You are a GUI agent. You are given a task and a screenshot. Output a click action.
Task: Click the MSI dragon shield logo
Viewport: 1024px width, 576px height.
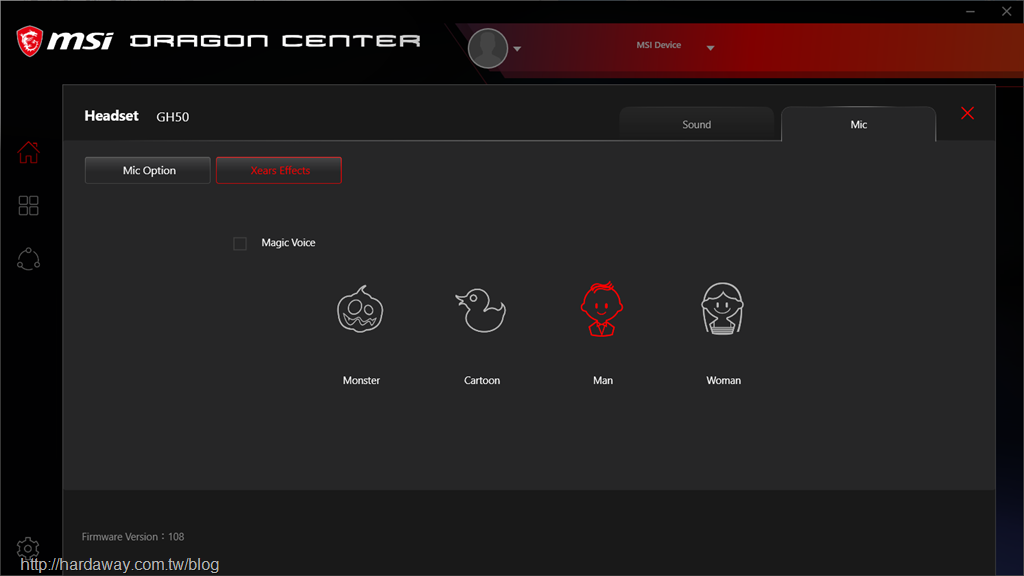(29, 41)
